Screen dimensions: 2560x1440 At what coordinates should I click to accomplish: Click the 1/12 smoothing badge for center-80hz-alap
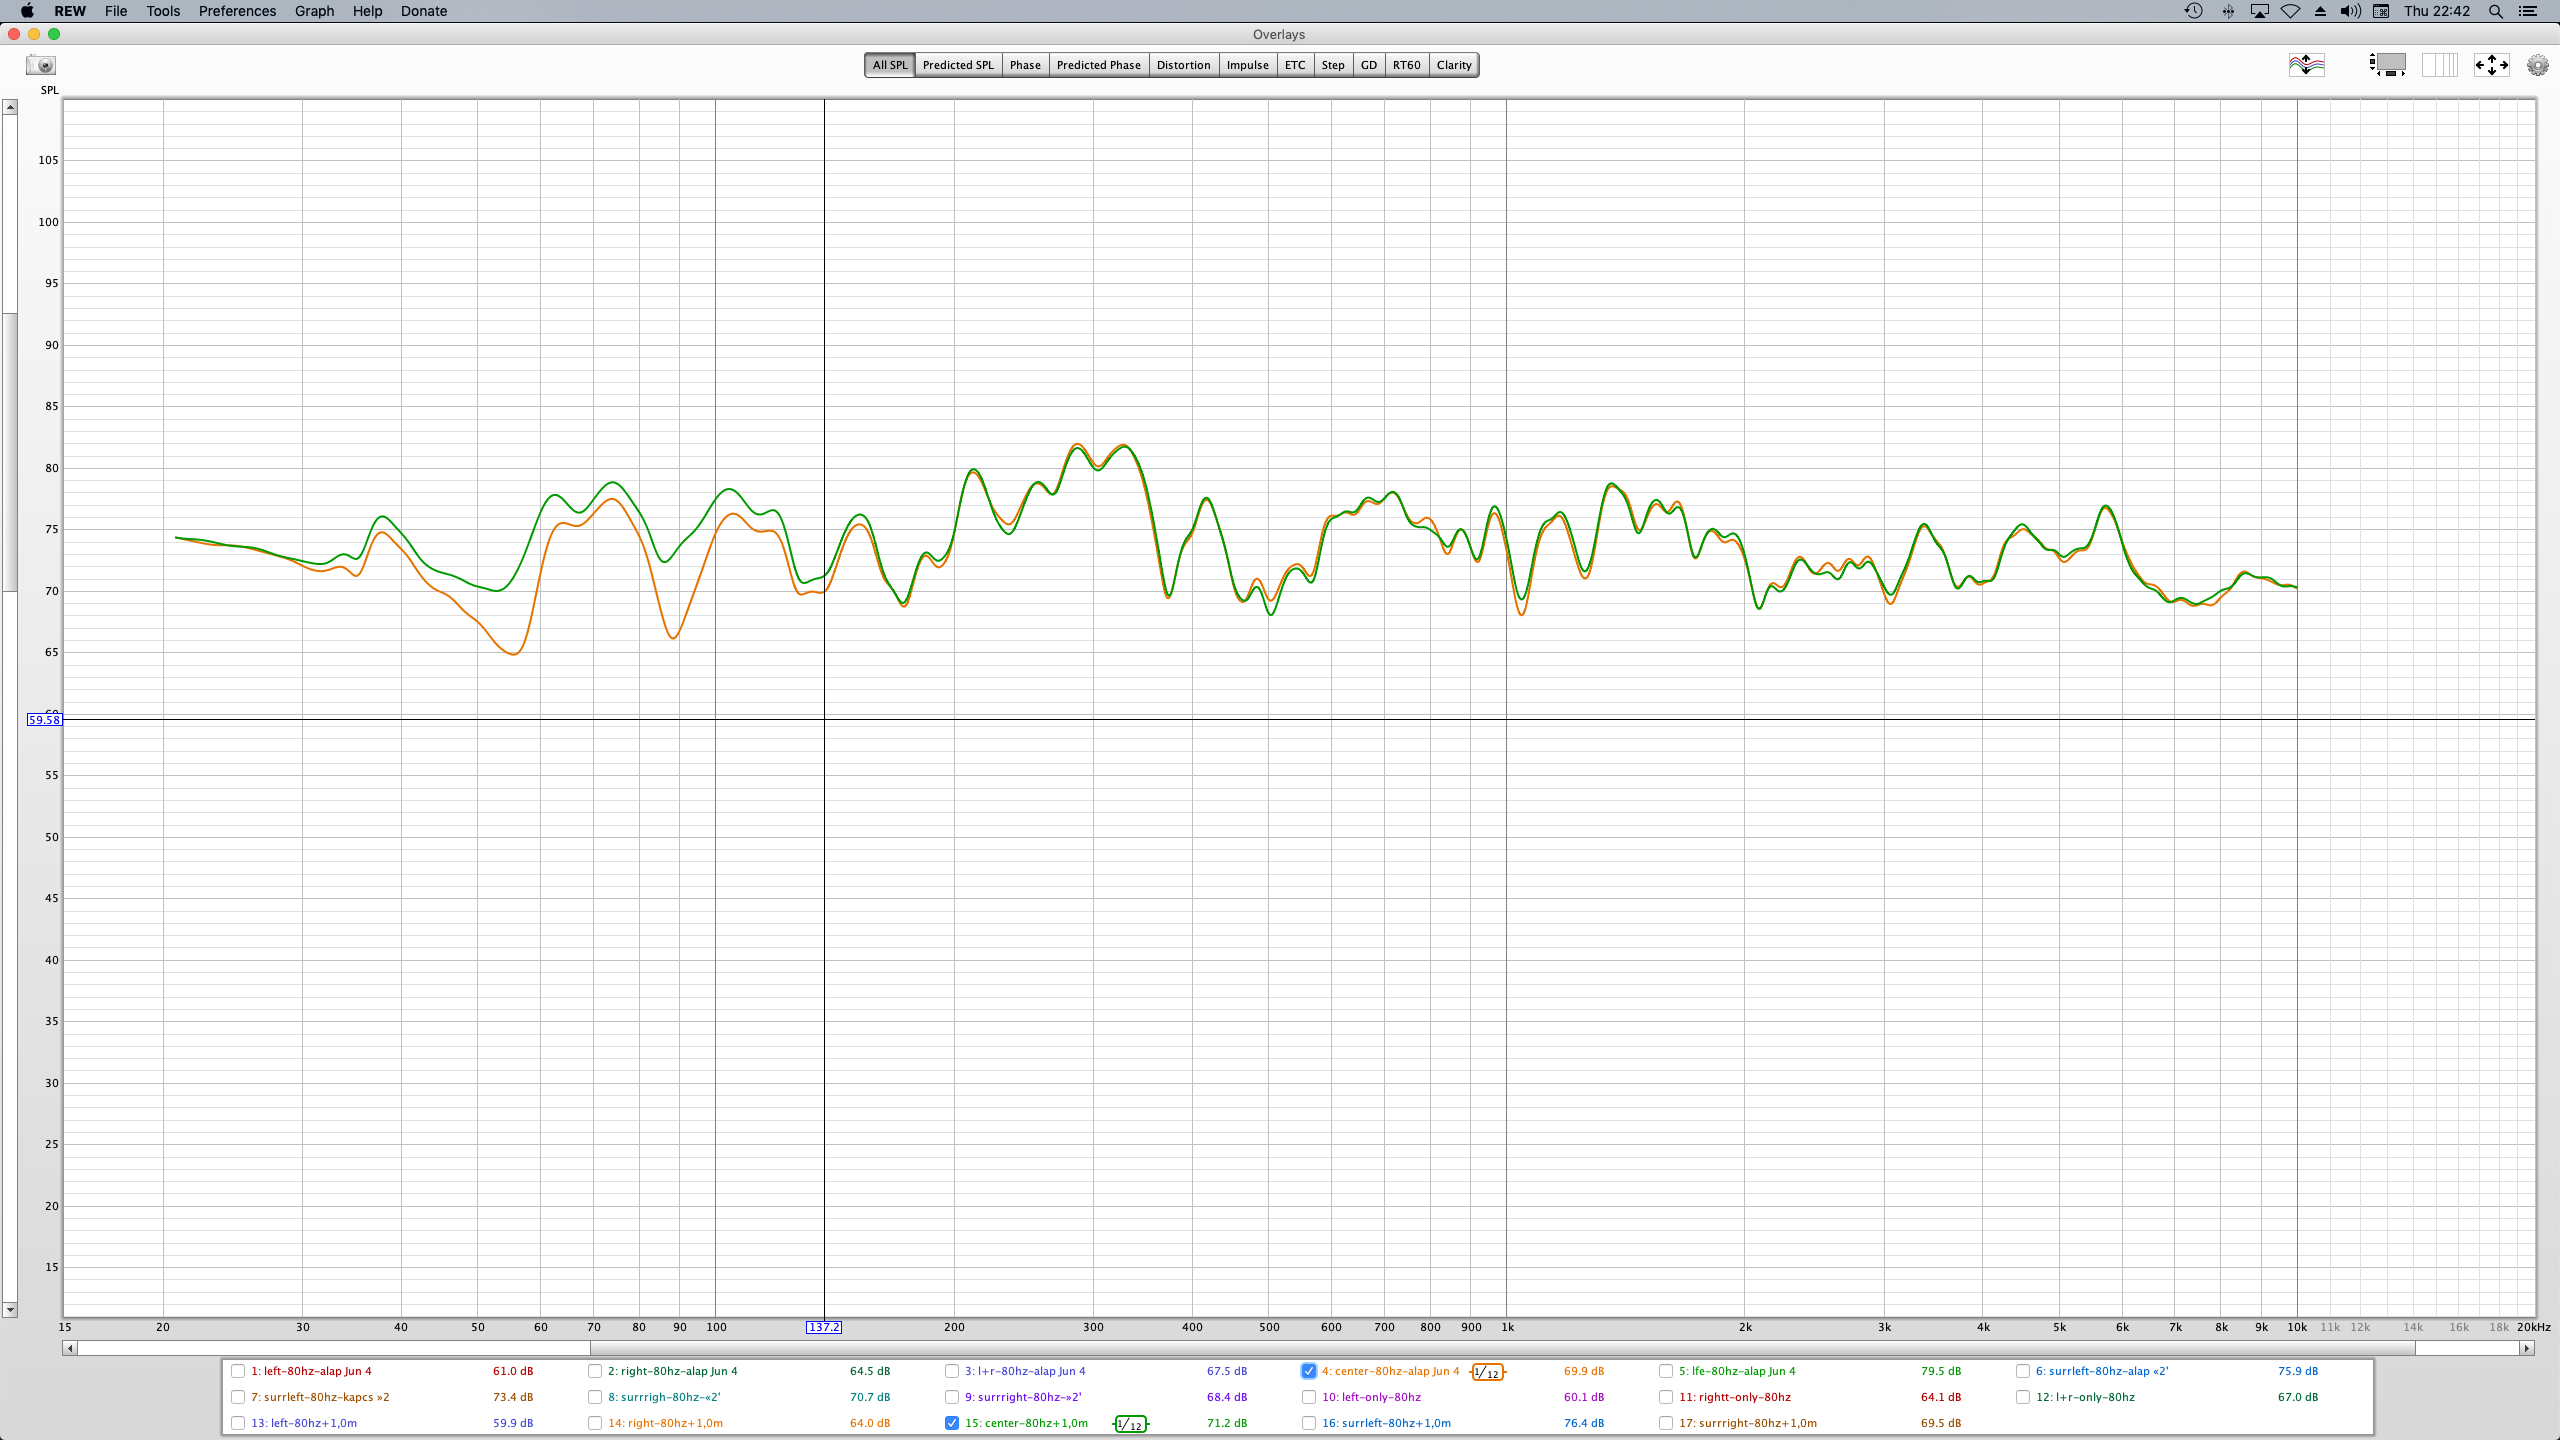pyautogui.click(x=1487, y=1372)
